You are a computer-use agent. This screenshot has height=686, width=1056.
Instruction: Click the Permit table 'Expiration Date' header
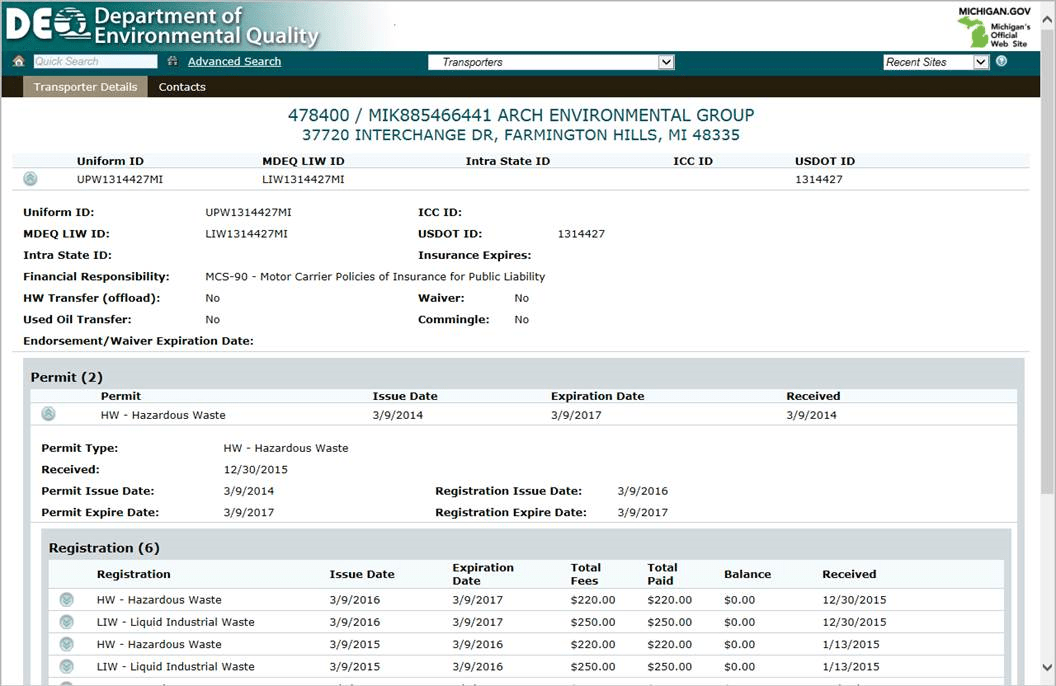click(597, 396)
